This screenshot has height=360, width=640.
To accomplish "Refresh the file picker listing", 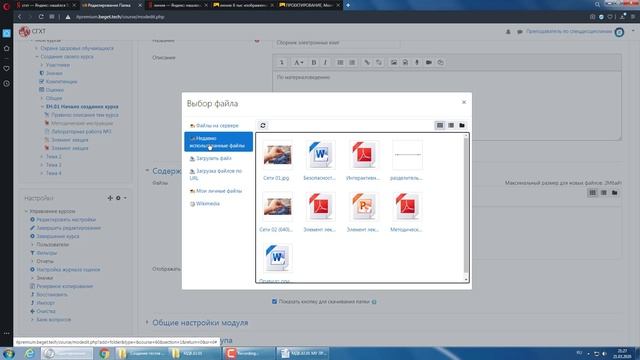I will click(x=263, y=125).
